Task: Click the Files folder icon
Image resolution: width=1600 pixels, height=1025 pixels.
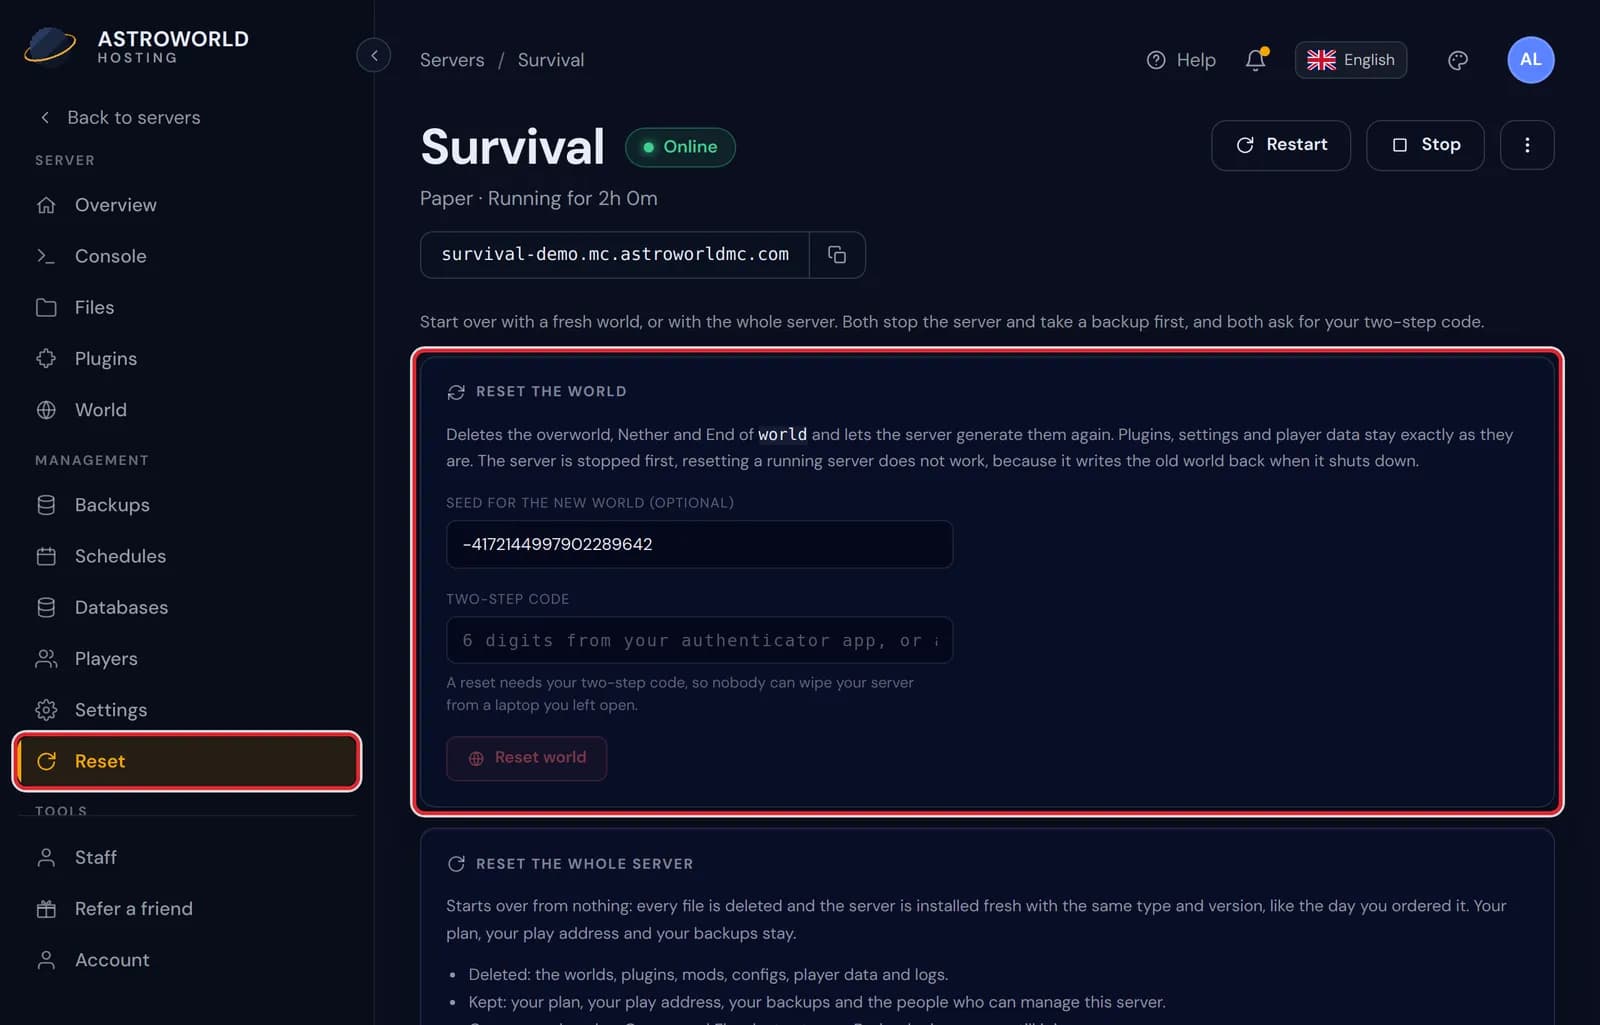Action: click(x=46, y=307)
